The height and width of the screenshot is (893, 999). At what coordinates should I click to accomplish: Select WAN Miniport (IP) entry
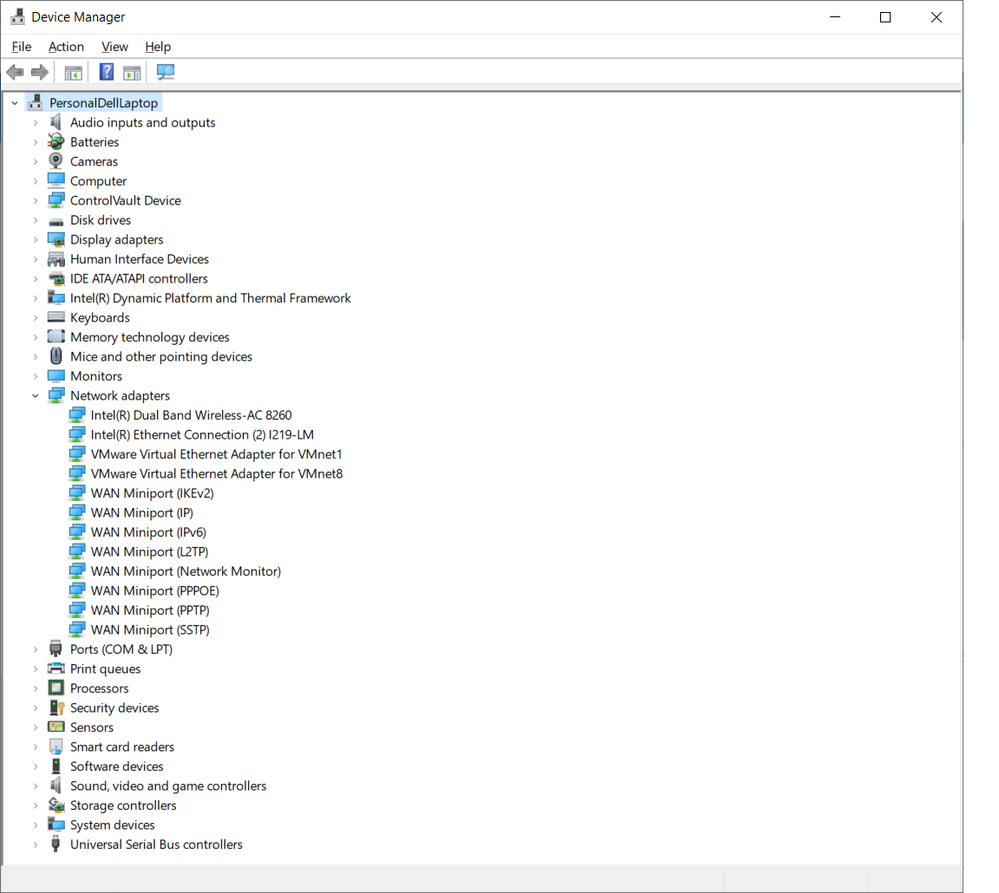coord(142,513)
